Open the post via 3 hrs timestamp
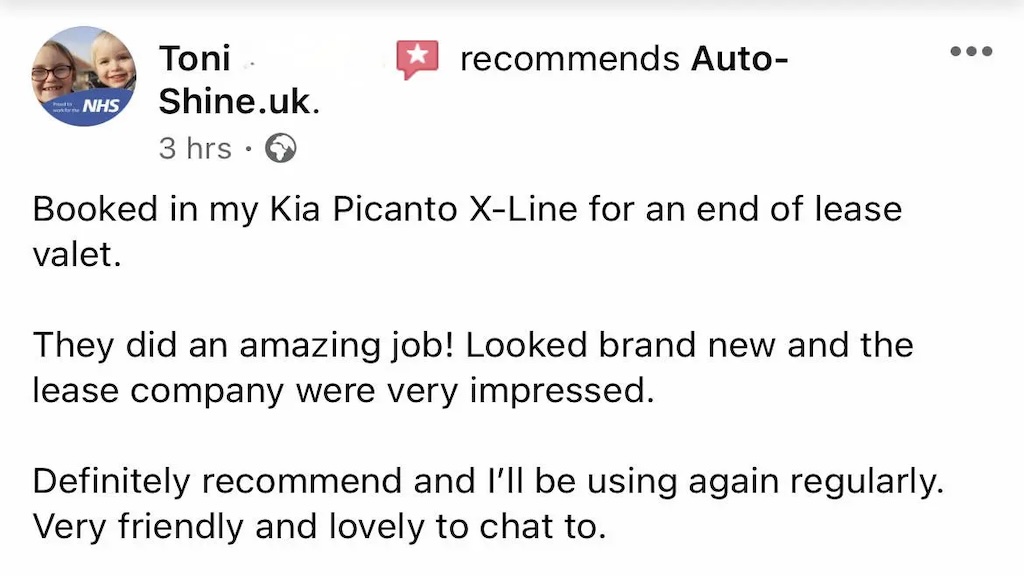 tap(195, 148)
